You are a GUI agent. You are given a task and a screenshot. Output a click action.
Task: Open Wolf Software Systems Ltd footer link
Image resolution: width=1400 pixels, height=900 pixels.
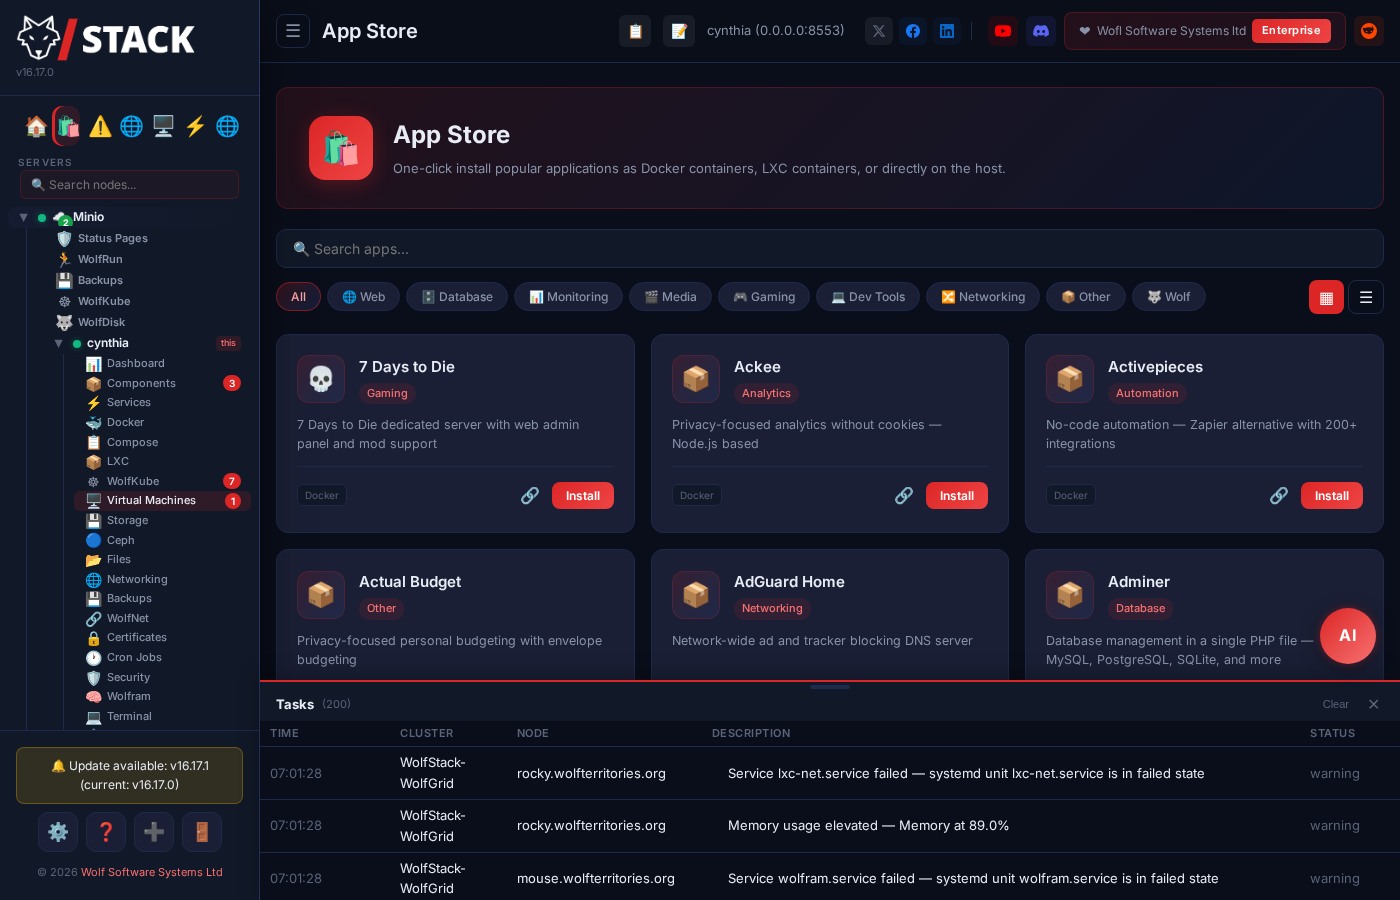click(152, 872)
